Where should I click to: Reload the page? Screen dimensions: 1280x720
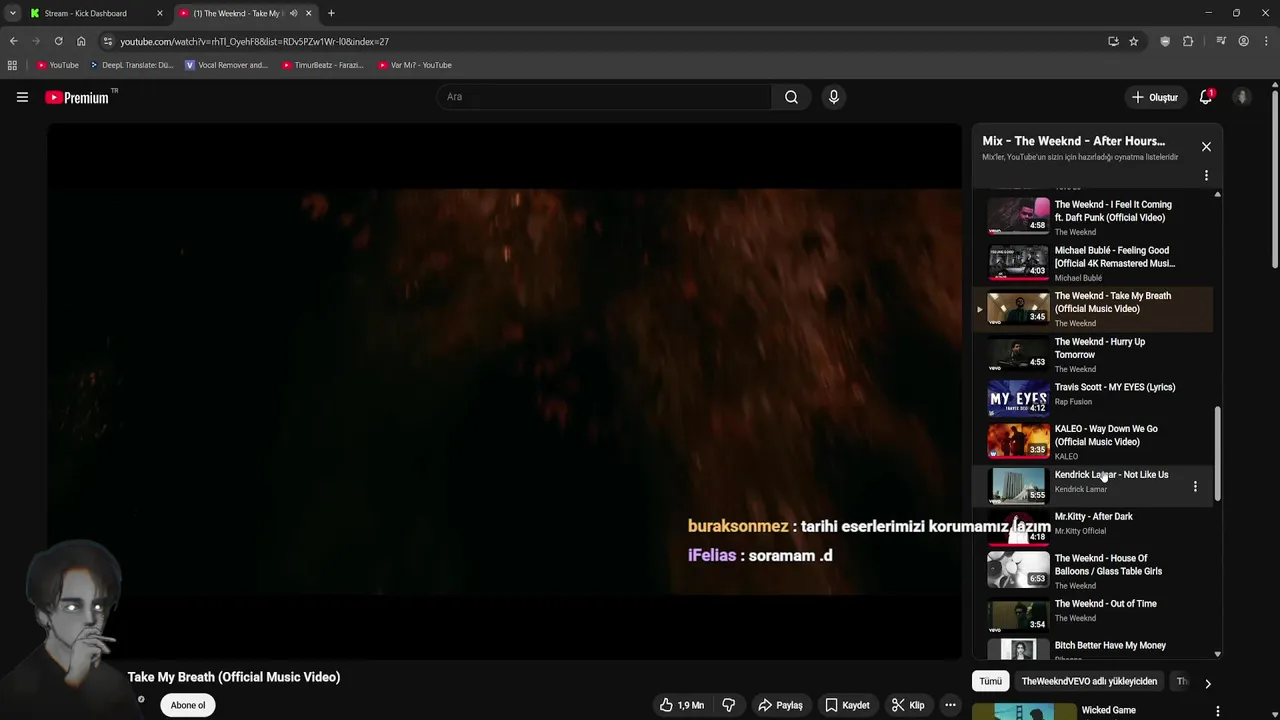click(x=58, y=41)
